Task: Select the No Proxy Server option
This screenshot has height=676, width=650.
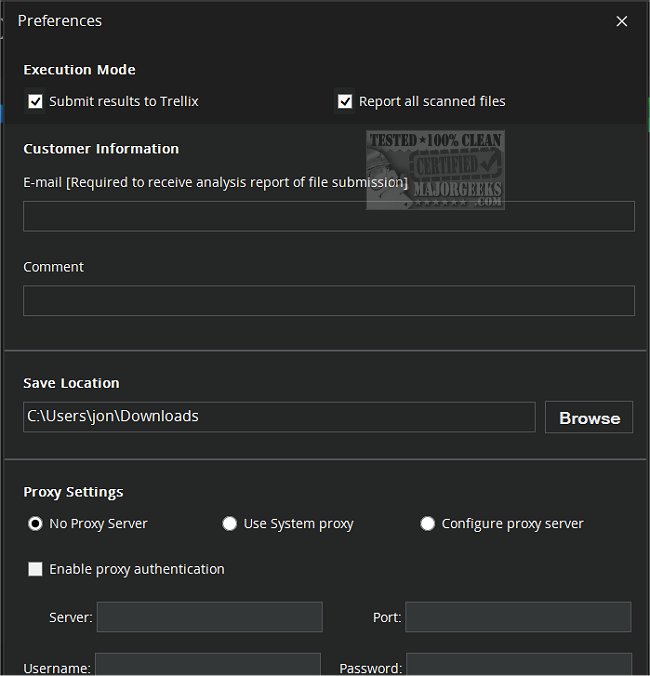Action: point(36,523)
